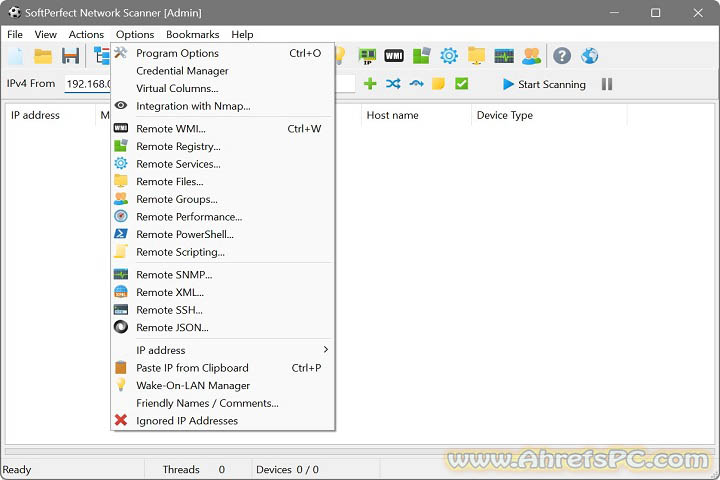Select Remote WMI menu item
This screenshot has width=720, height=480.
(x=223, y=129)
